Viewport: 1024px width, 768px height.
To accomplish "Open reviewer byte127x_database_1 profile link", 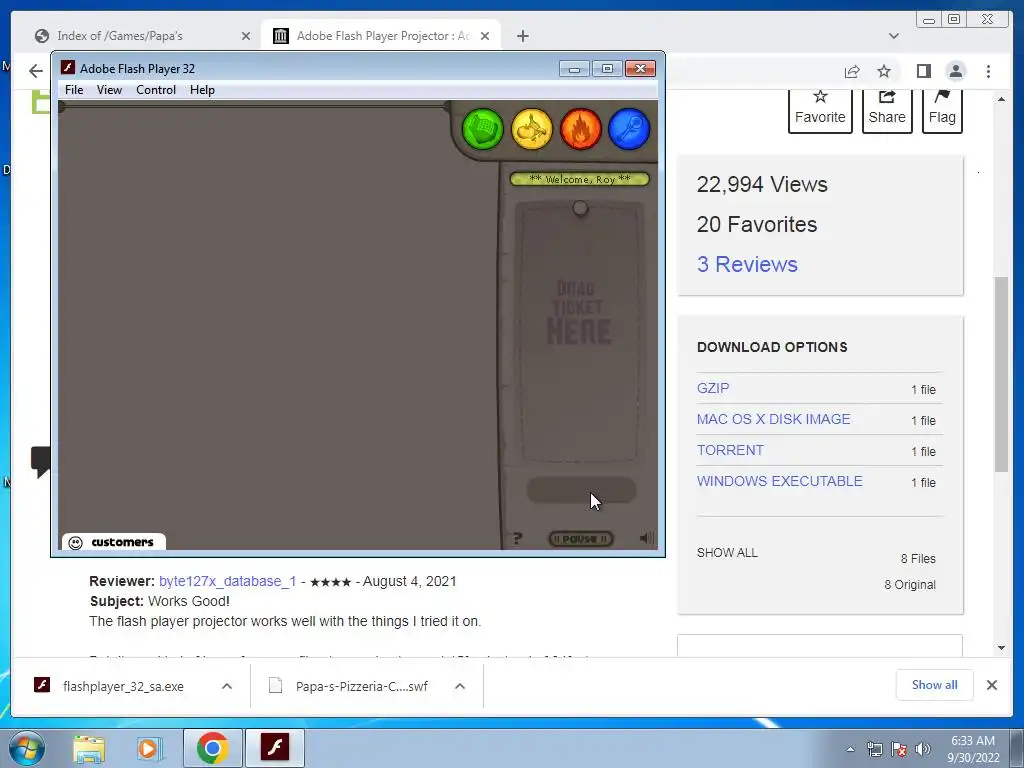I will [x=227, y=581].
